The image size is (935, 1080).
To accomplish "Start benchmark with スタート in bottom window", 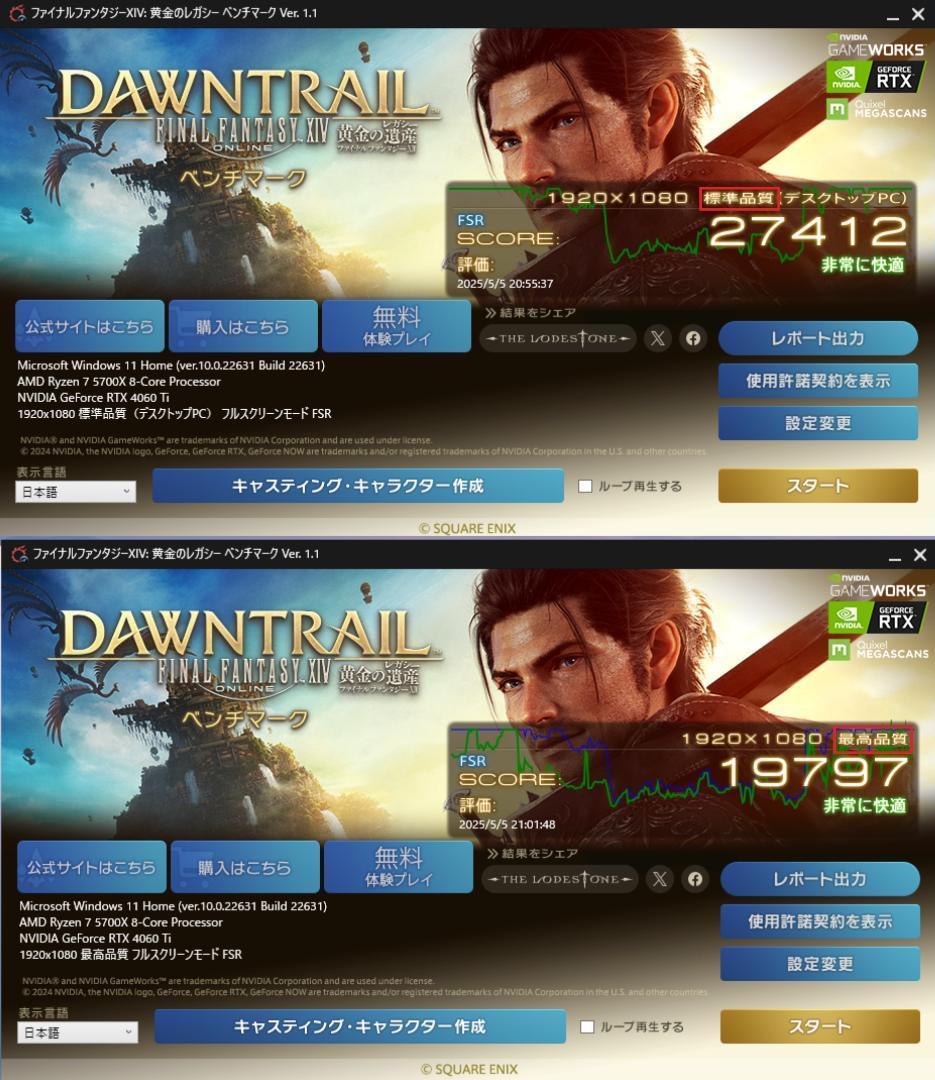I will coord(820,1026).
